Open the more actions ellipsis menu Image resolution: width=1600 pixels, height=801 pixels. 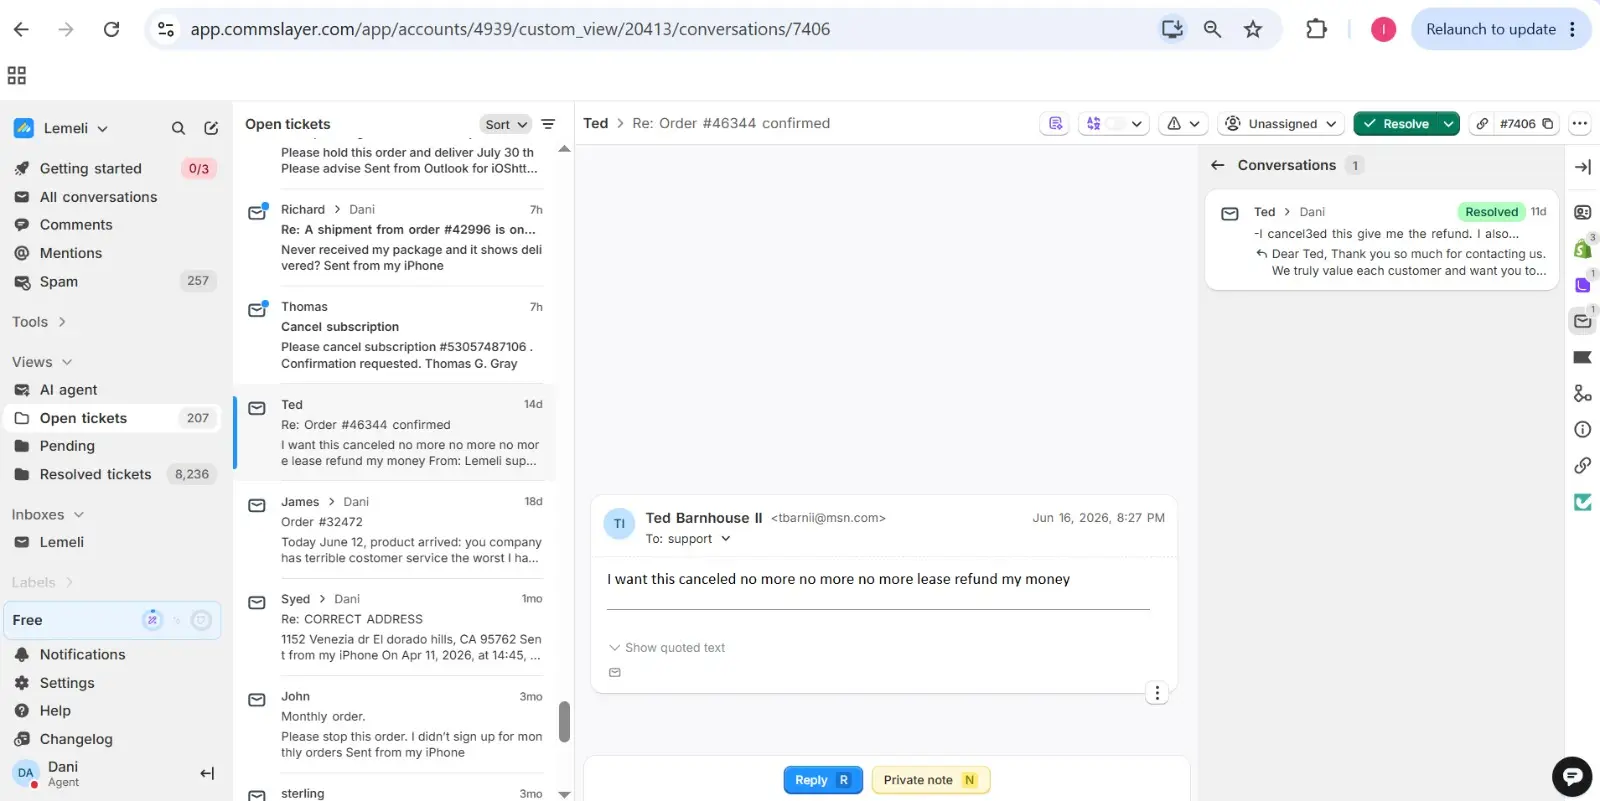pyautogui.click(x=1580, y=124)
